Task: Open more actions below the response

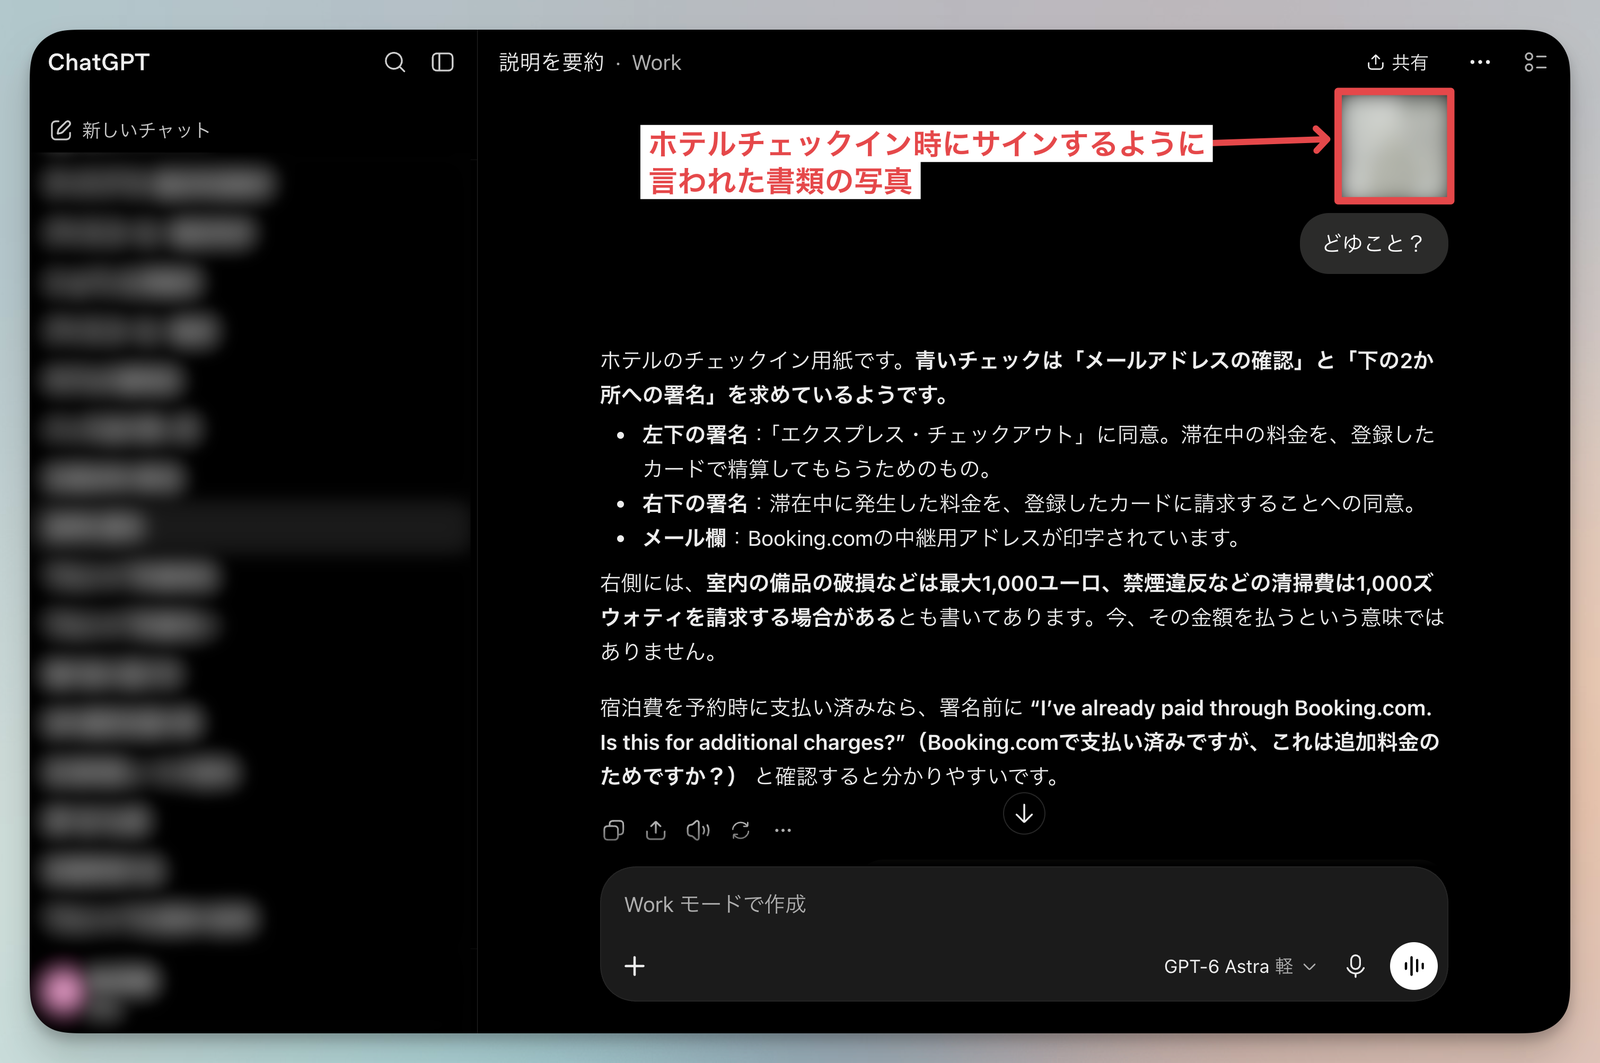Action: (x=783, y=830)
